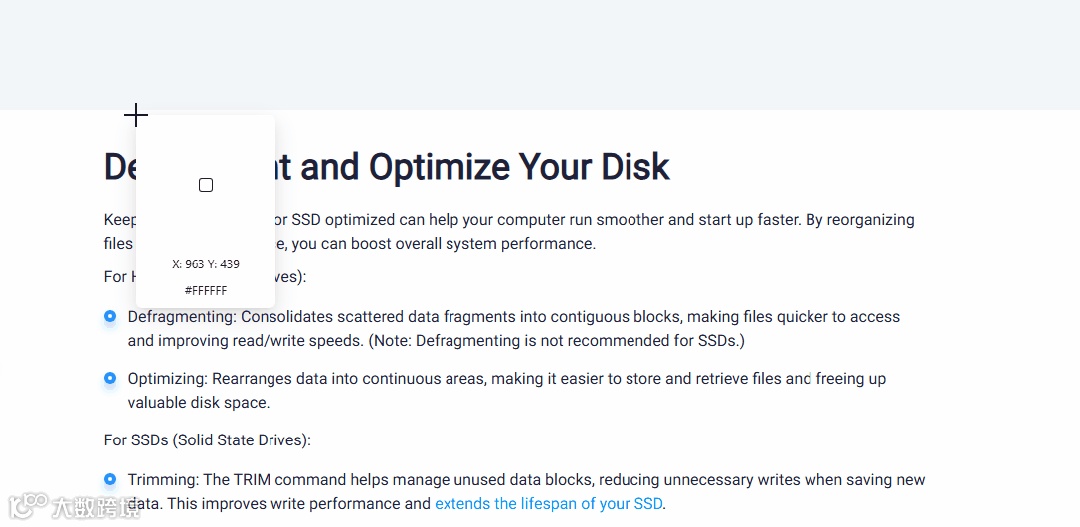The height and width of the screenshot is (527, 1080).
Task: Click the "Optimize Your Disk" heading
Action: [x=520, y=167]
